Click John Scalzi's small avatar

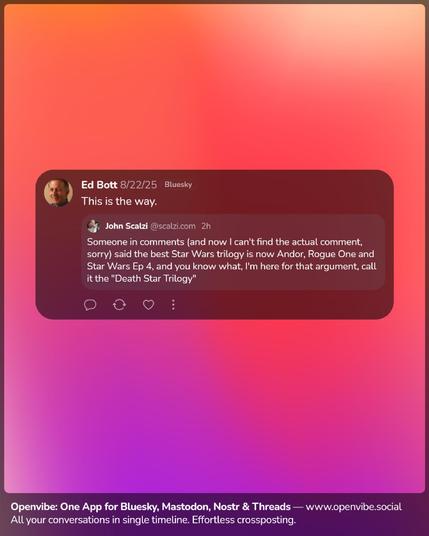click(93, 226)
